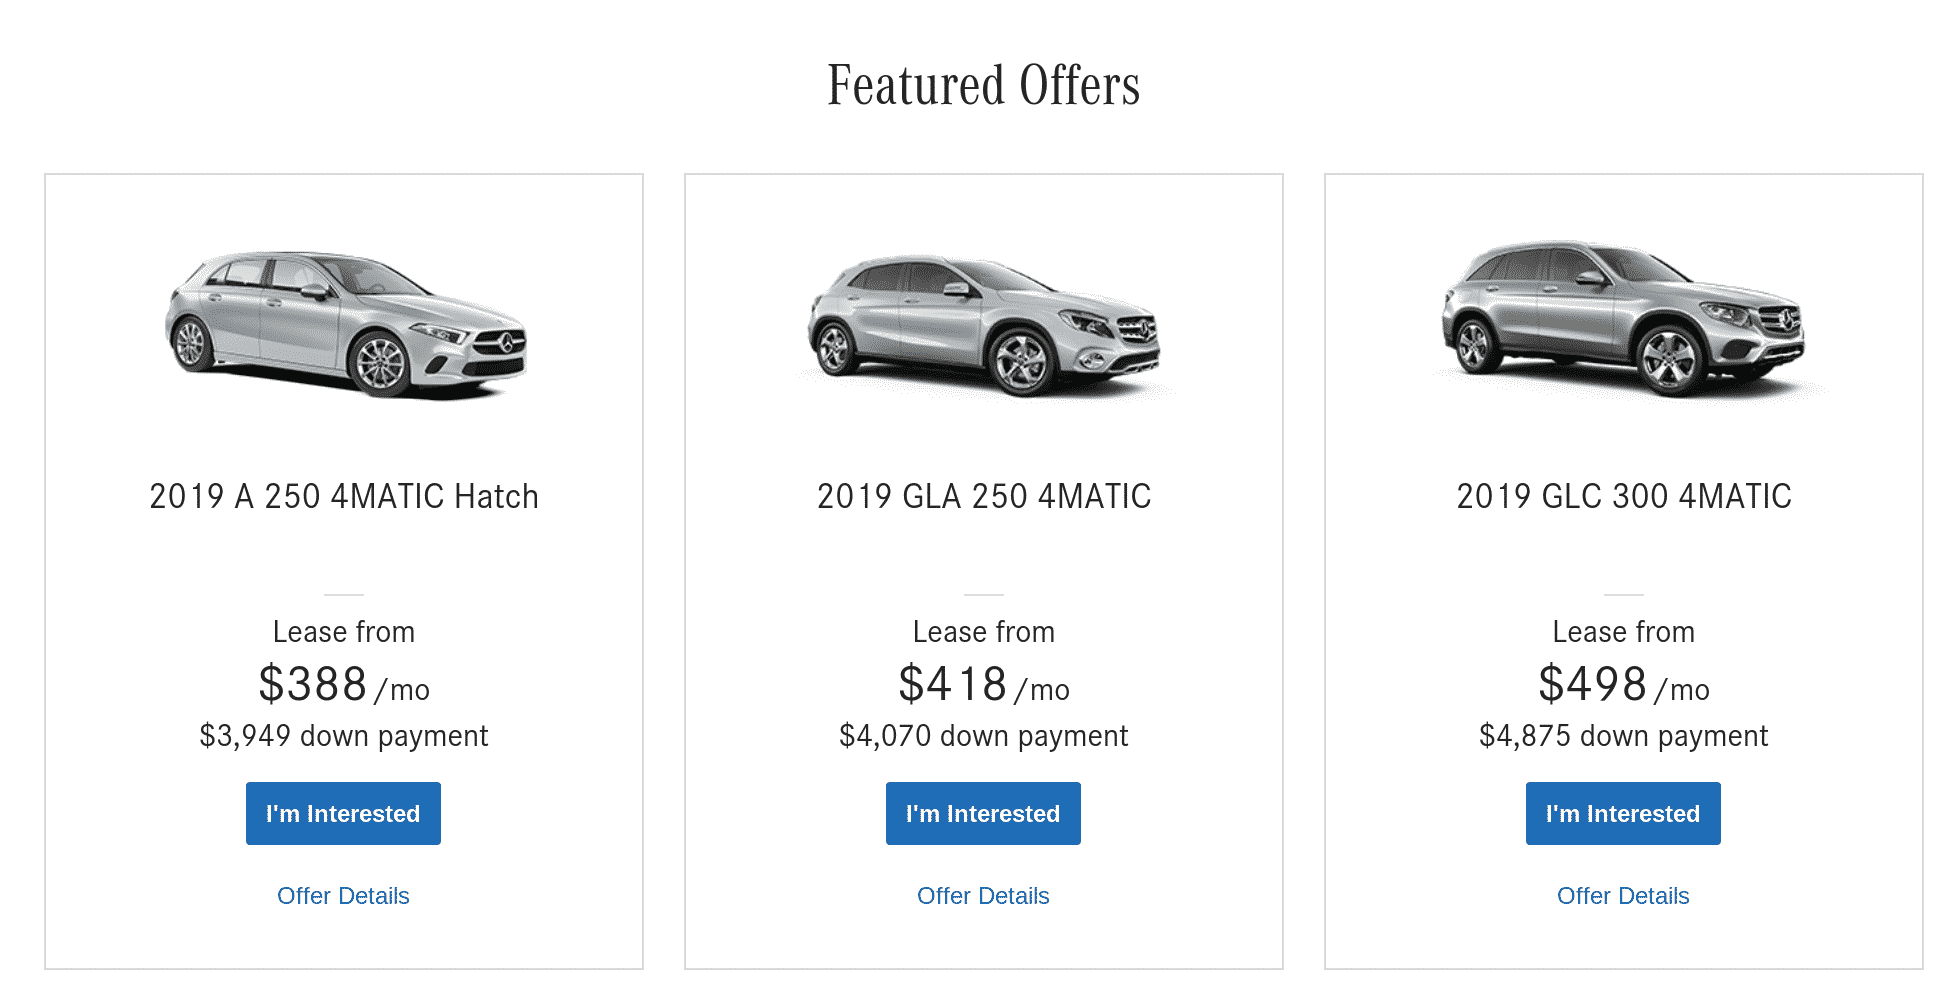Click the $388/mo lease price

click(343, 686)
